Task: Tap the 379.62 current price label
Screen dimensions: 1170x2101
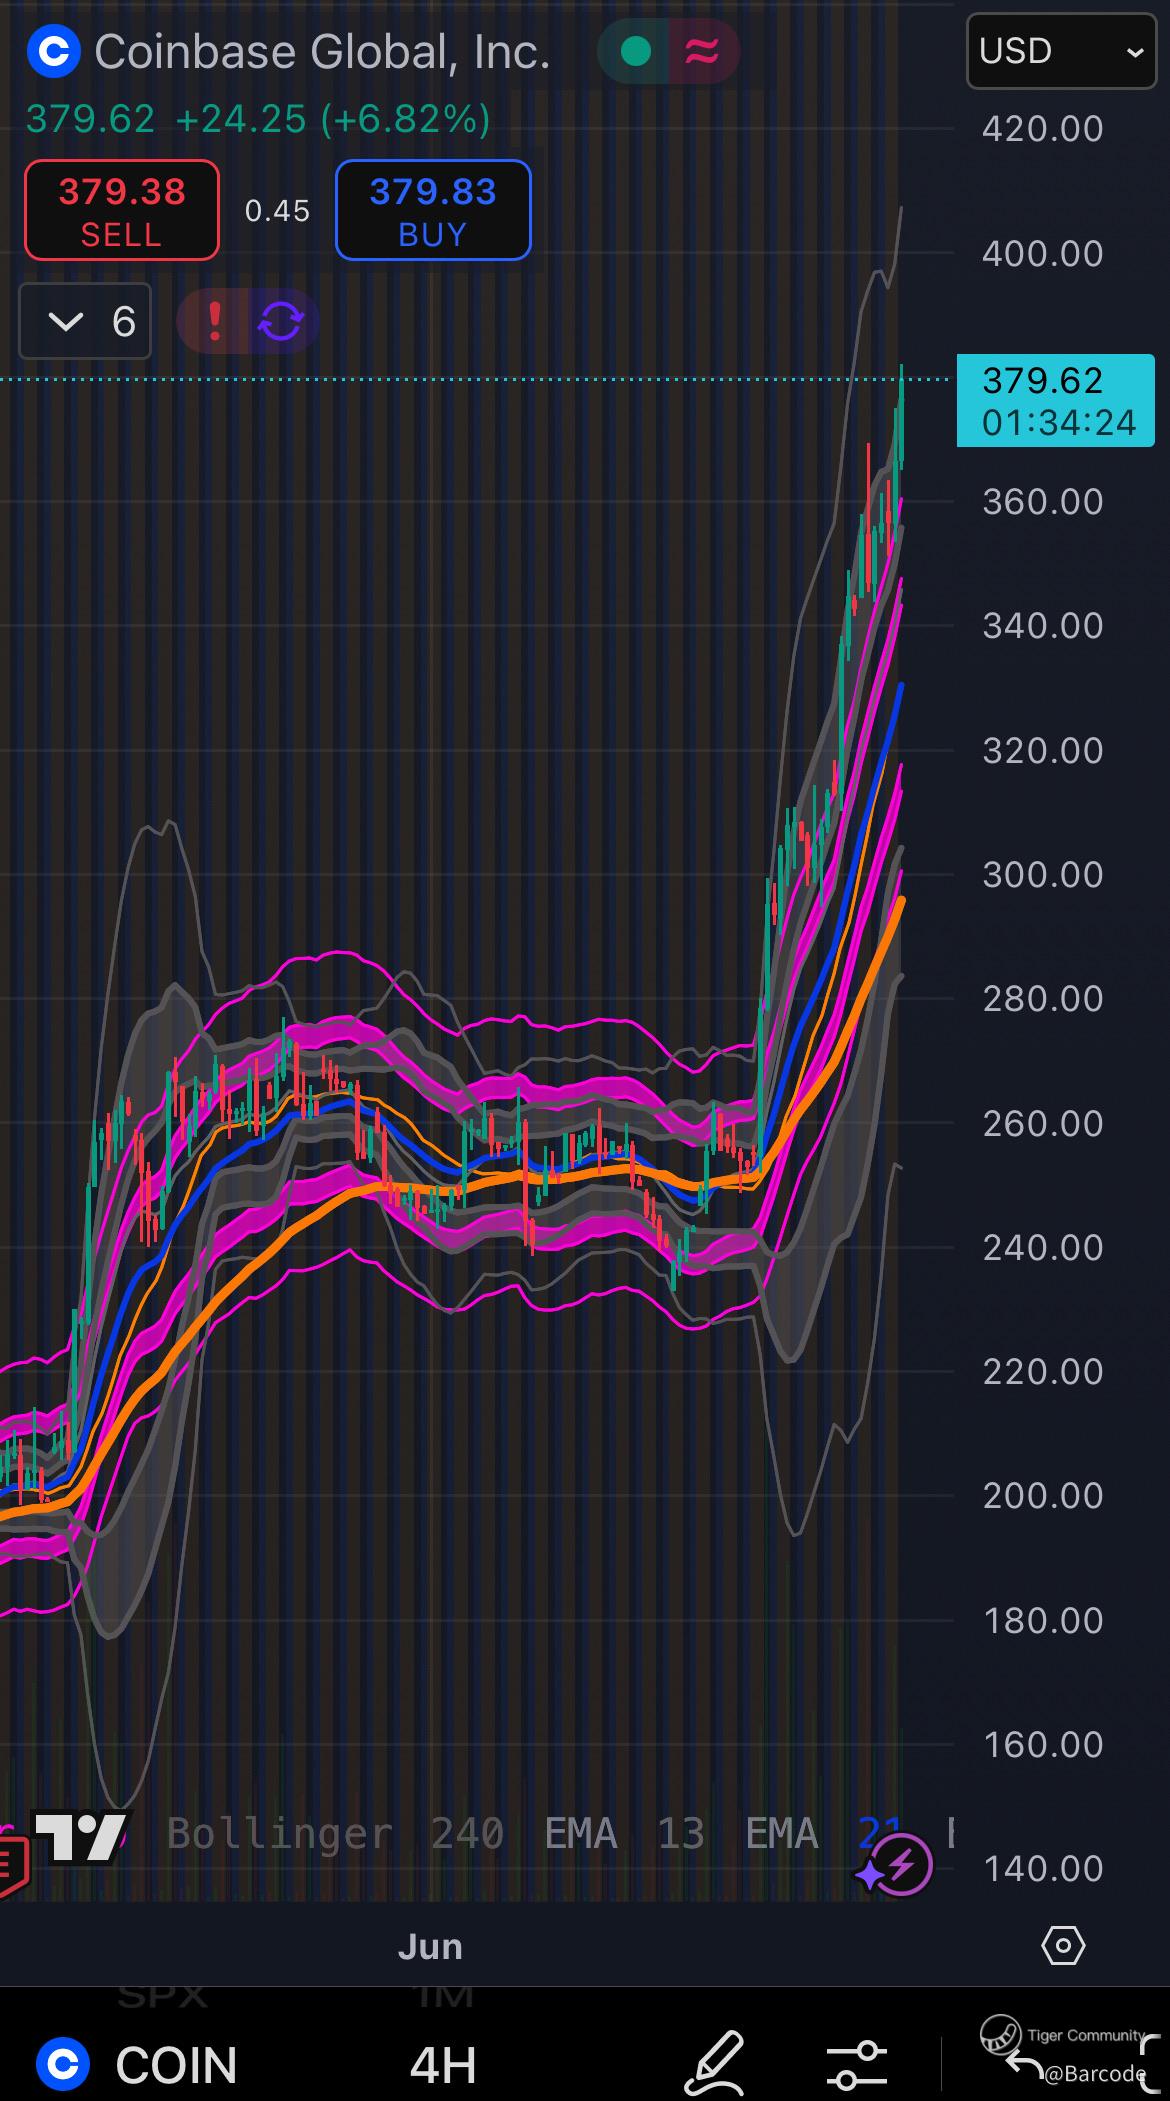Action: click(x=1056, y=400)
